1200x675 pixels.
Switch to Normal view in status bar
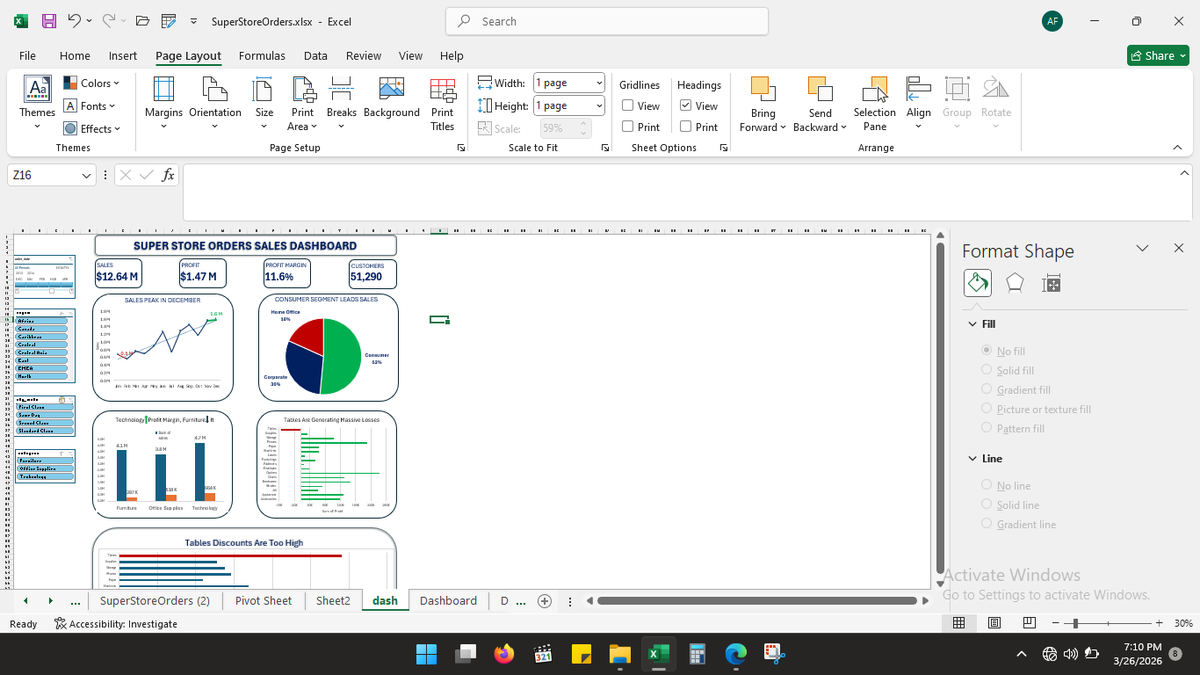coord(958,623)
